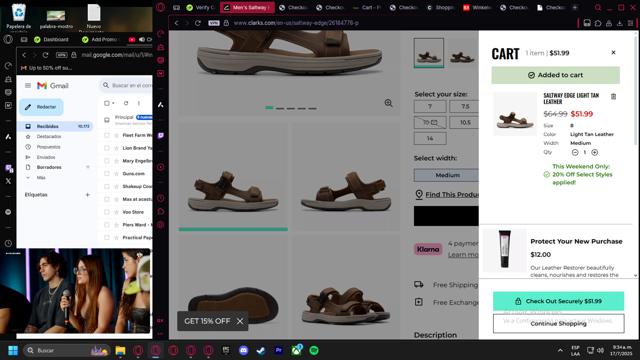Image resolution: width=640 pixels, height=360 pixels.
Task: Decrease cart quantity with minus button
Action: (x=575, y=152)
